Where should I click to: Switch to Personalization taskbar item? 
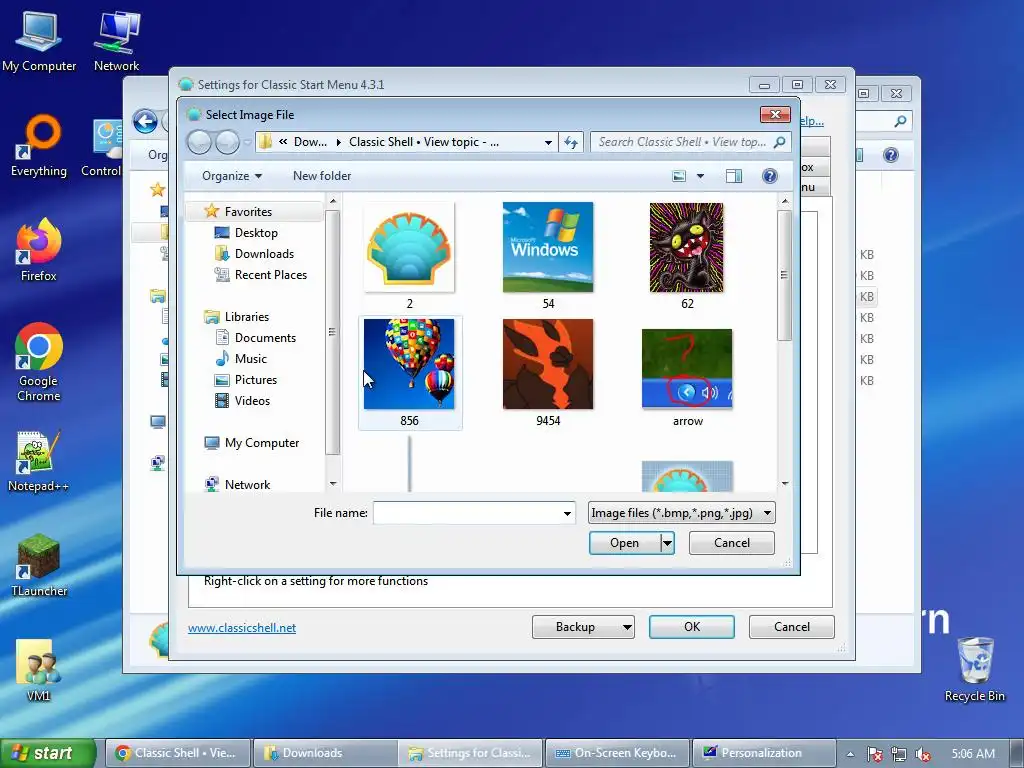coord(763,753)
